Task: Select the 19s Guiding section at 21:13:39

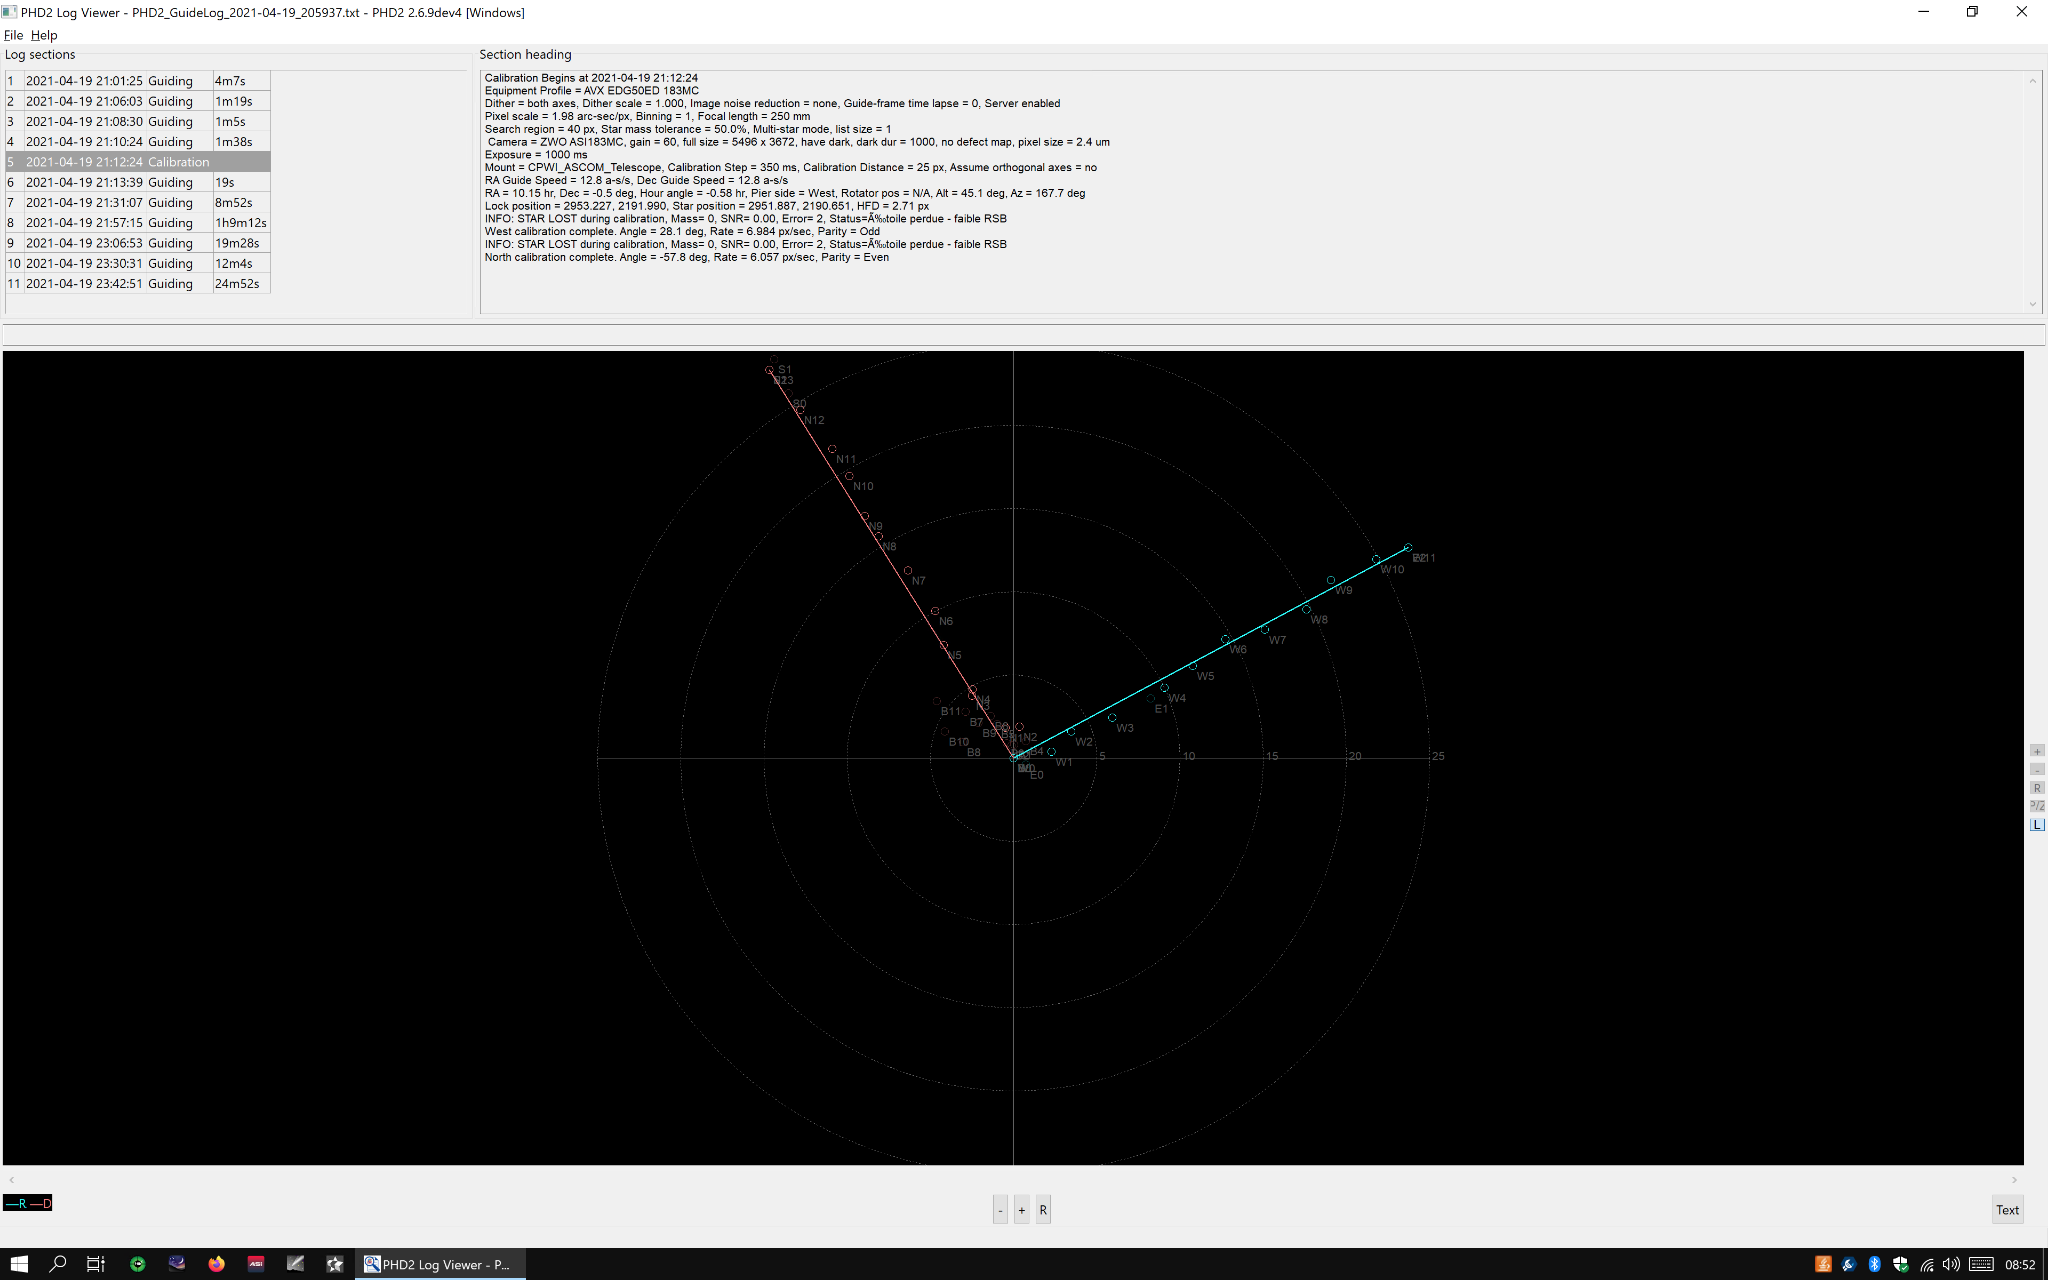Action: click(x=137, y=182)
